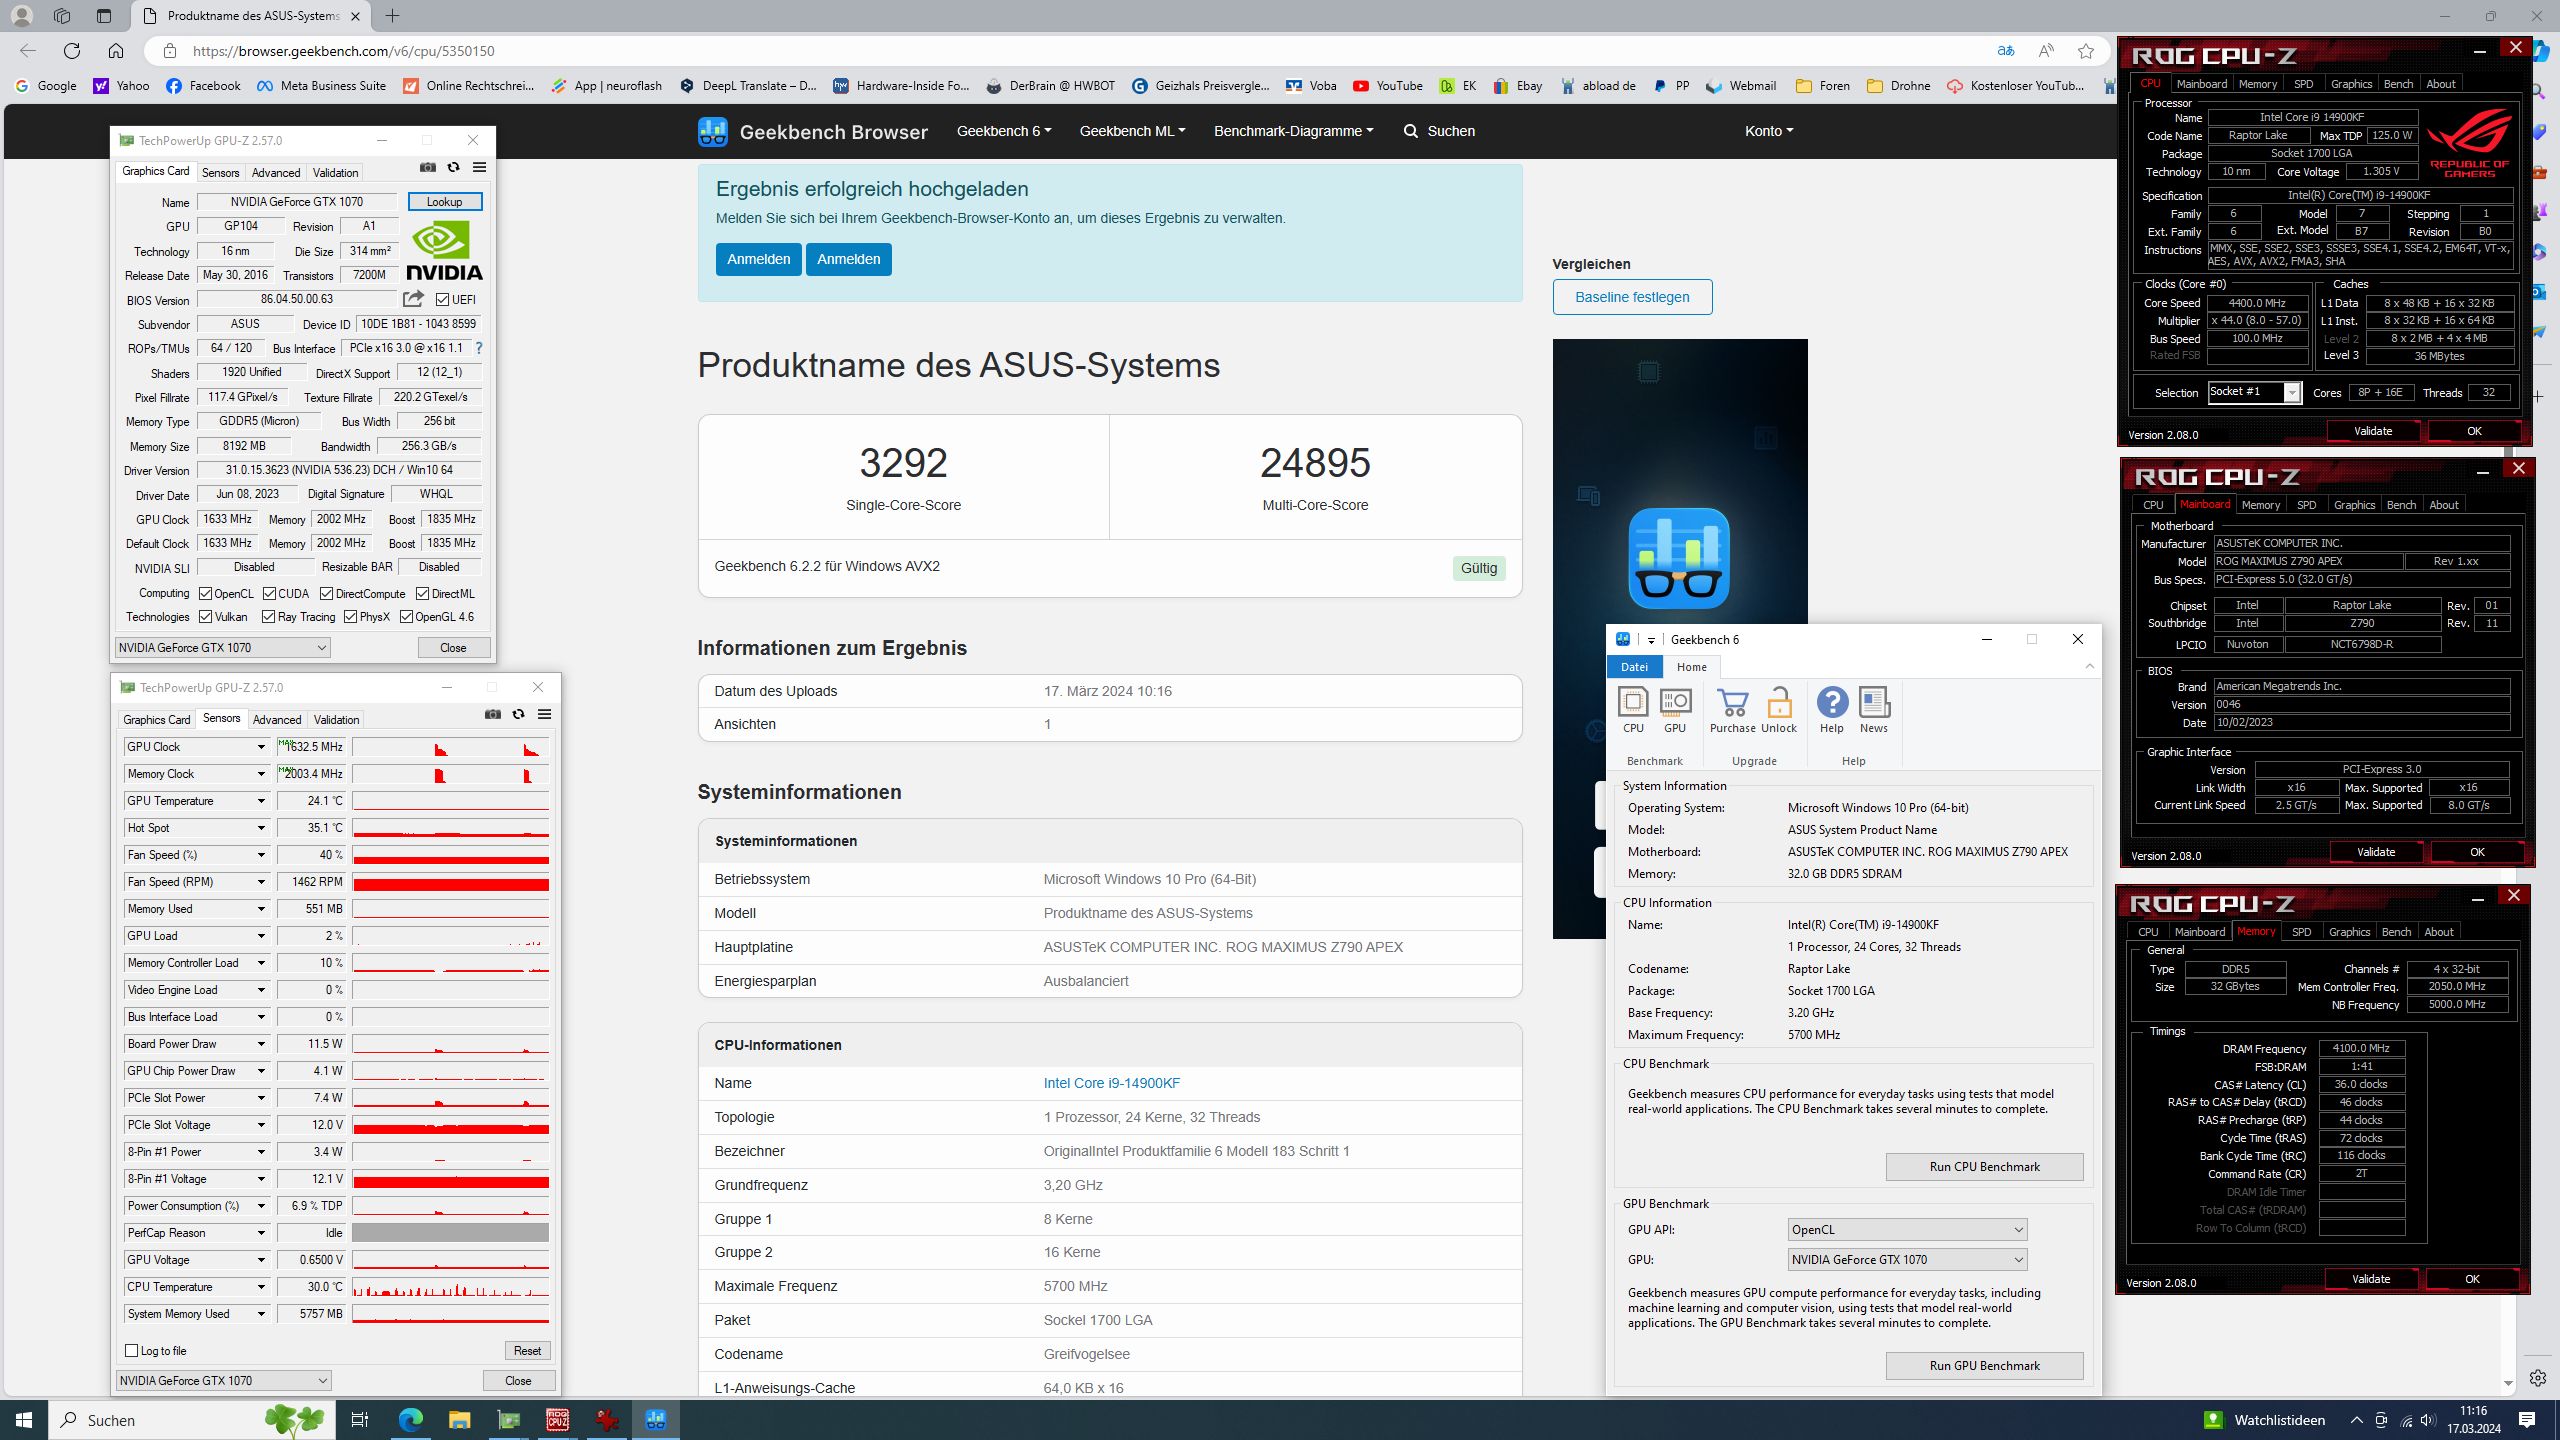Image resolution: width=2560 pixels, height=1440 pixels.
Task: Expand the GPU Clock sensor dropdown arrow
Action: [261, 747]
